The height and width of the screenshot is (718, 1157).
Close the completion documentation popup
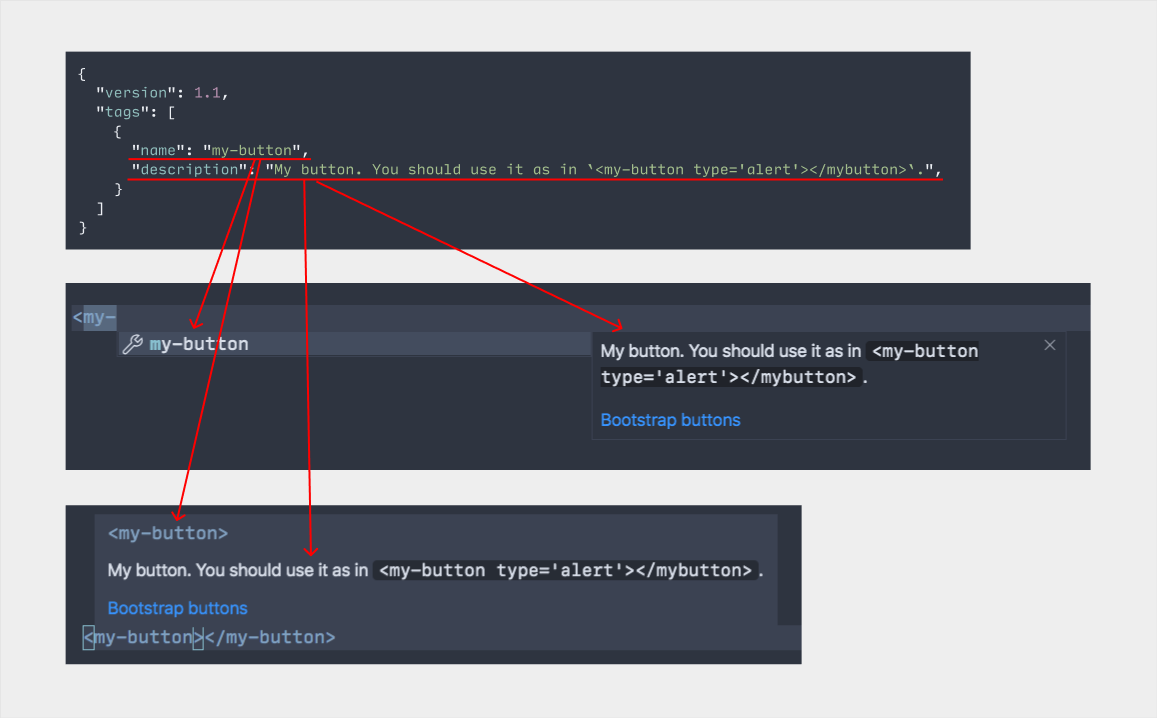click(x=1049, y=345)
